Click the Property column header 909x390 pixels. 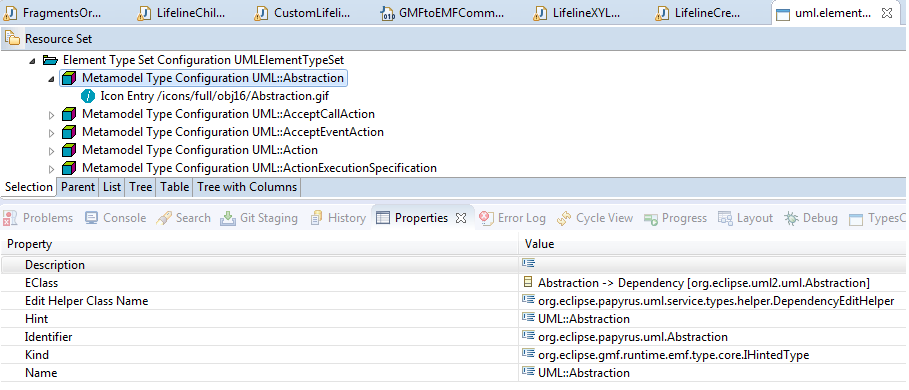coord(259,244)
